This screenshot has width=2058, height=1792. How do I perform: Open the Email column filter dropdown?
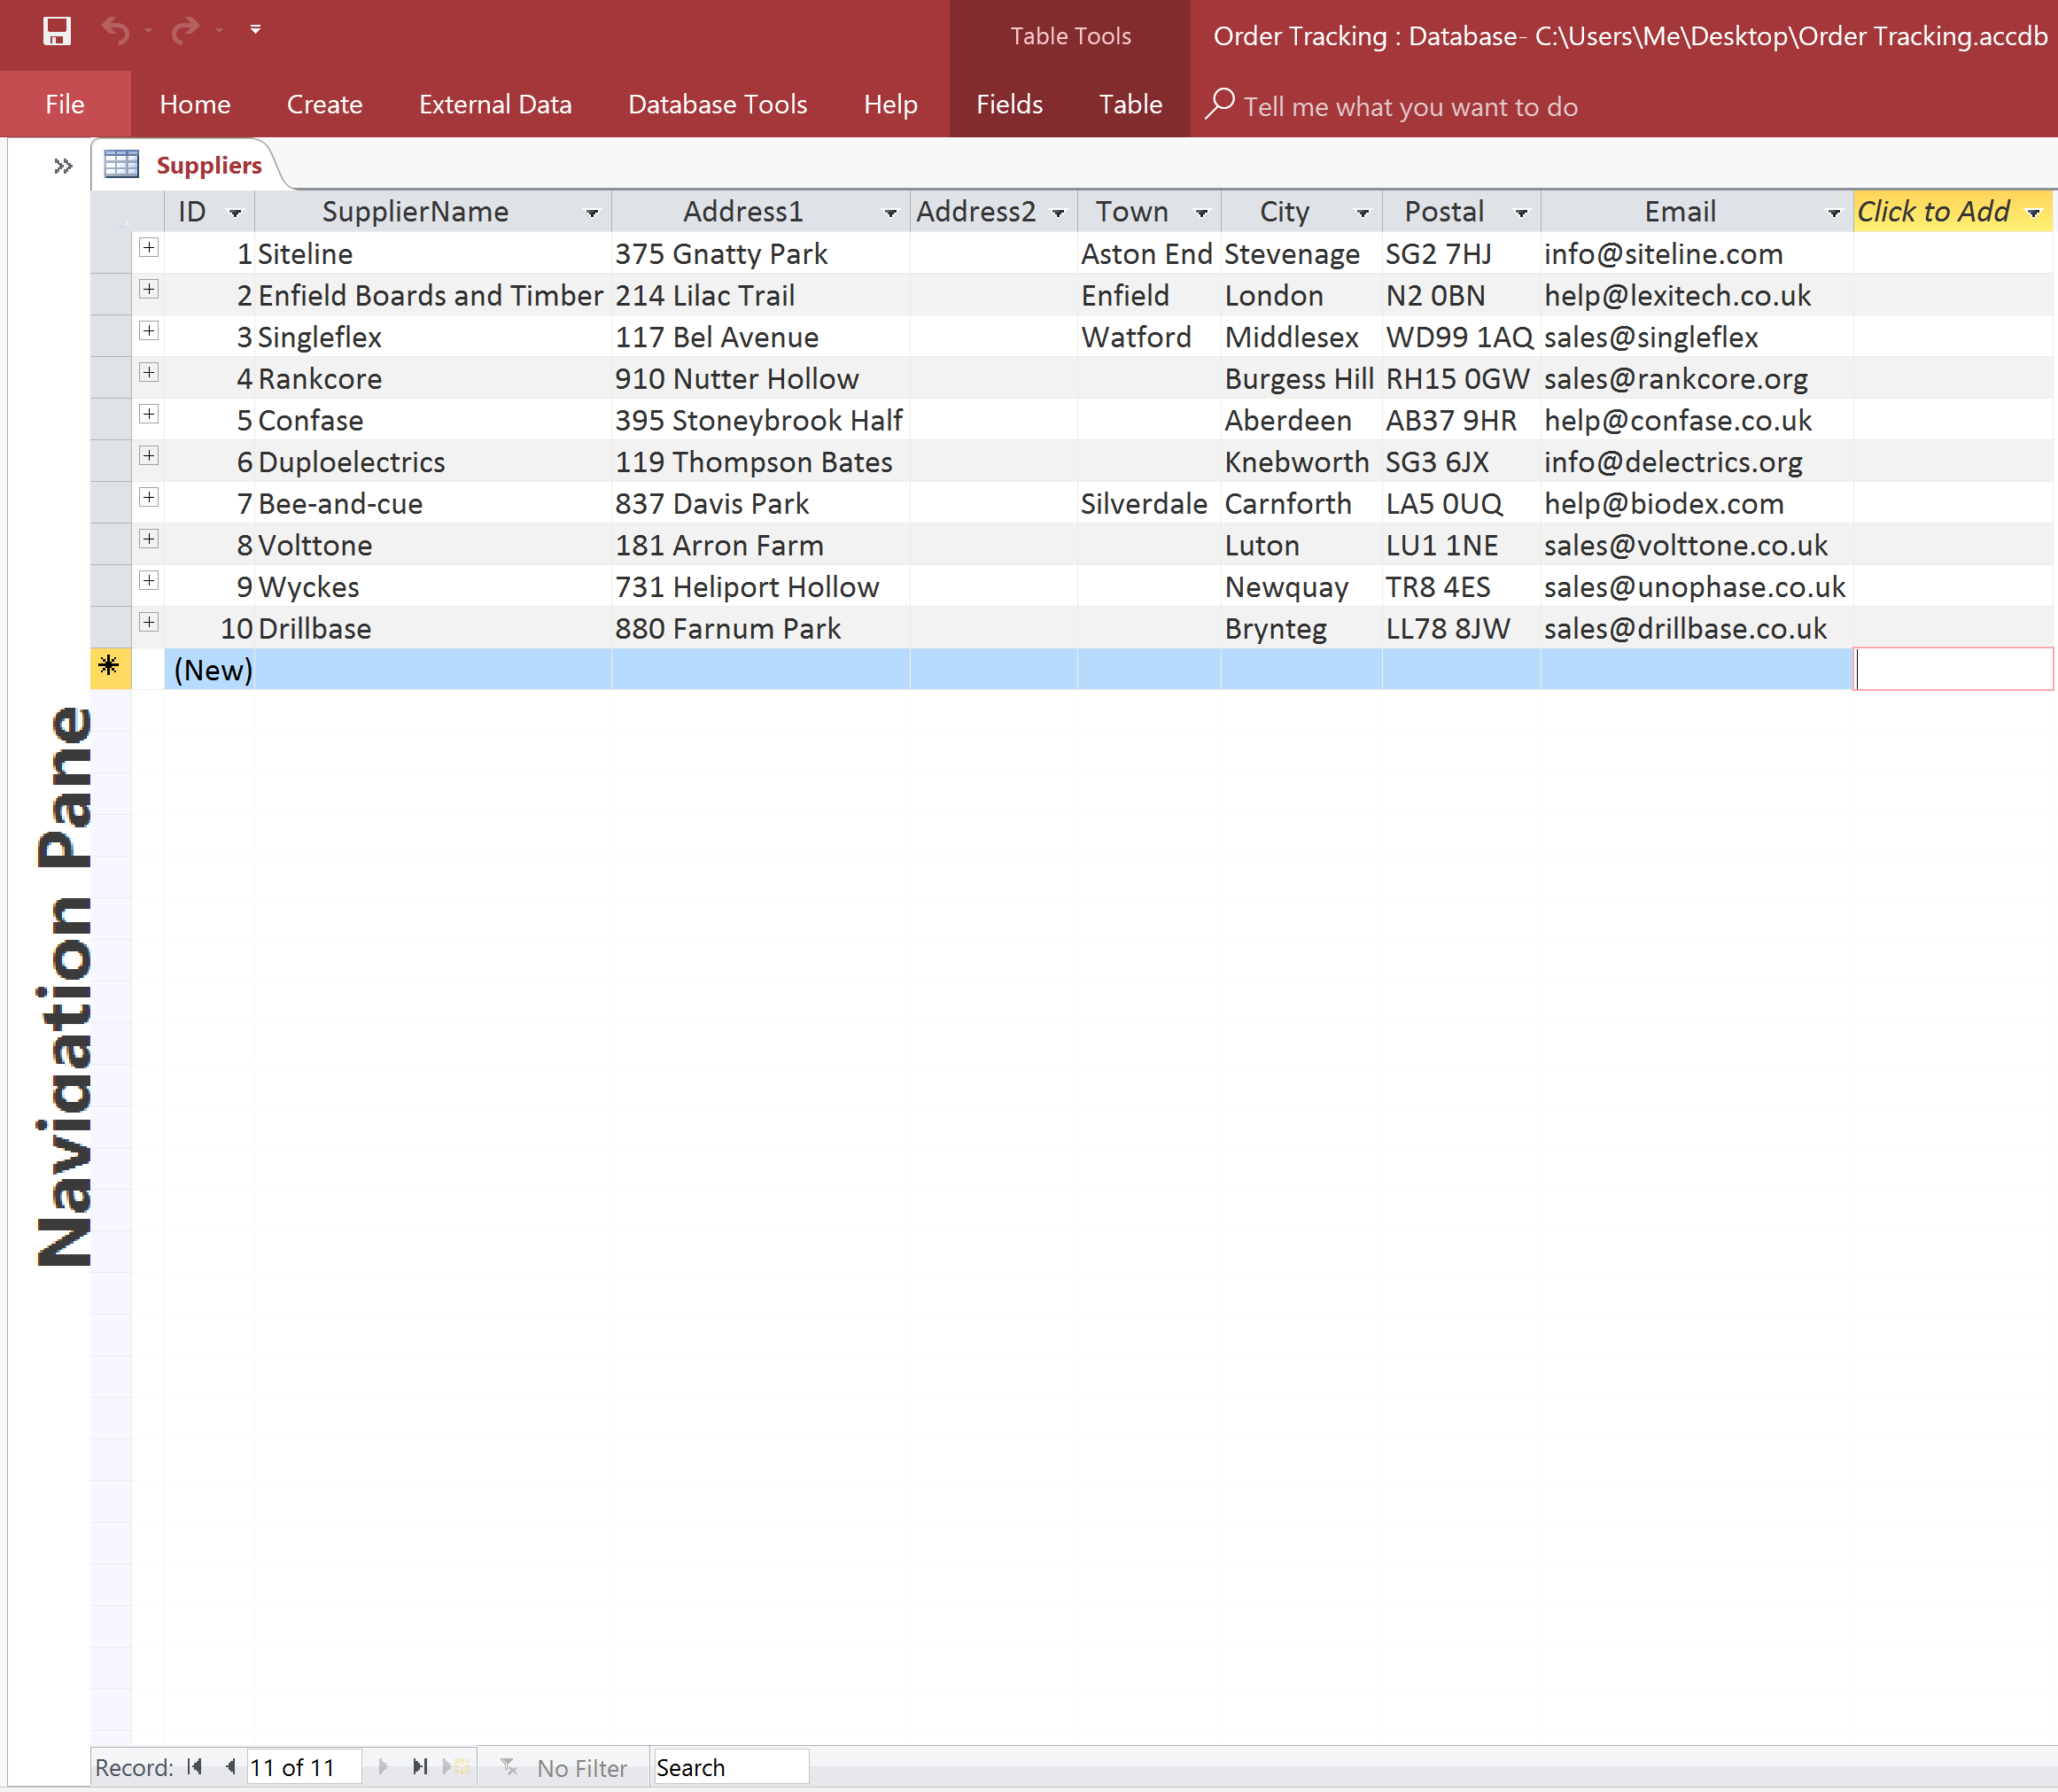[x=1833, y=213]
